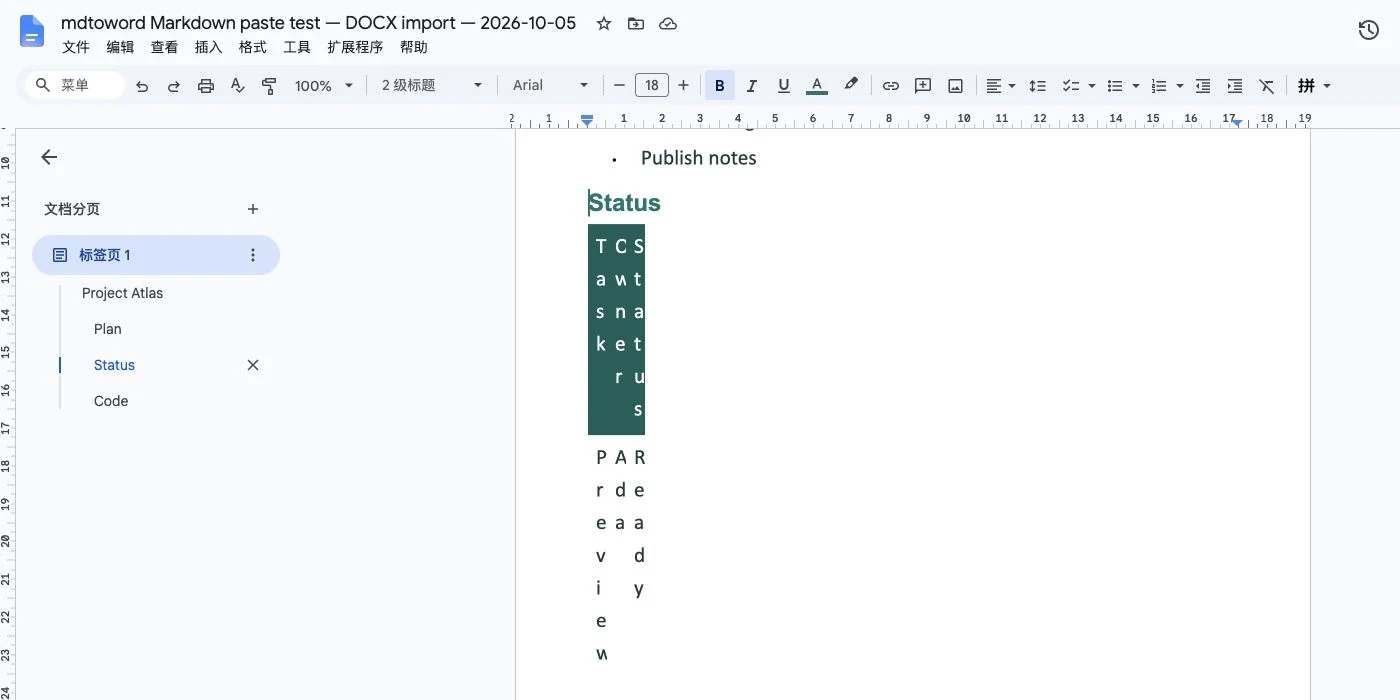
Task: Star the document title
Action: (603, 24)
